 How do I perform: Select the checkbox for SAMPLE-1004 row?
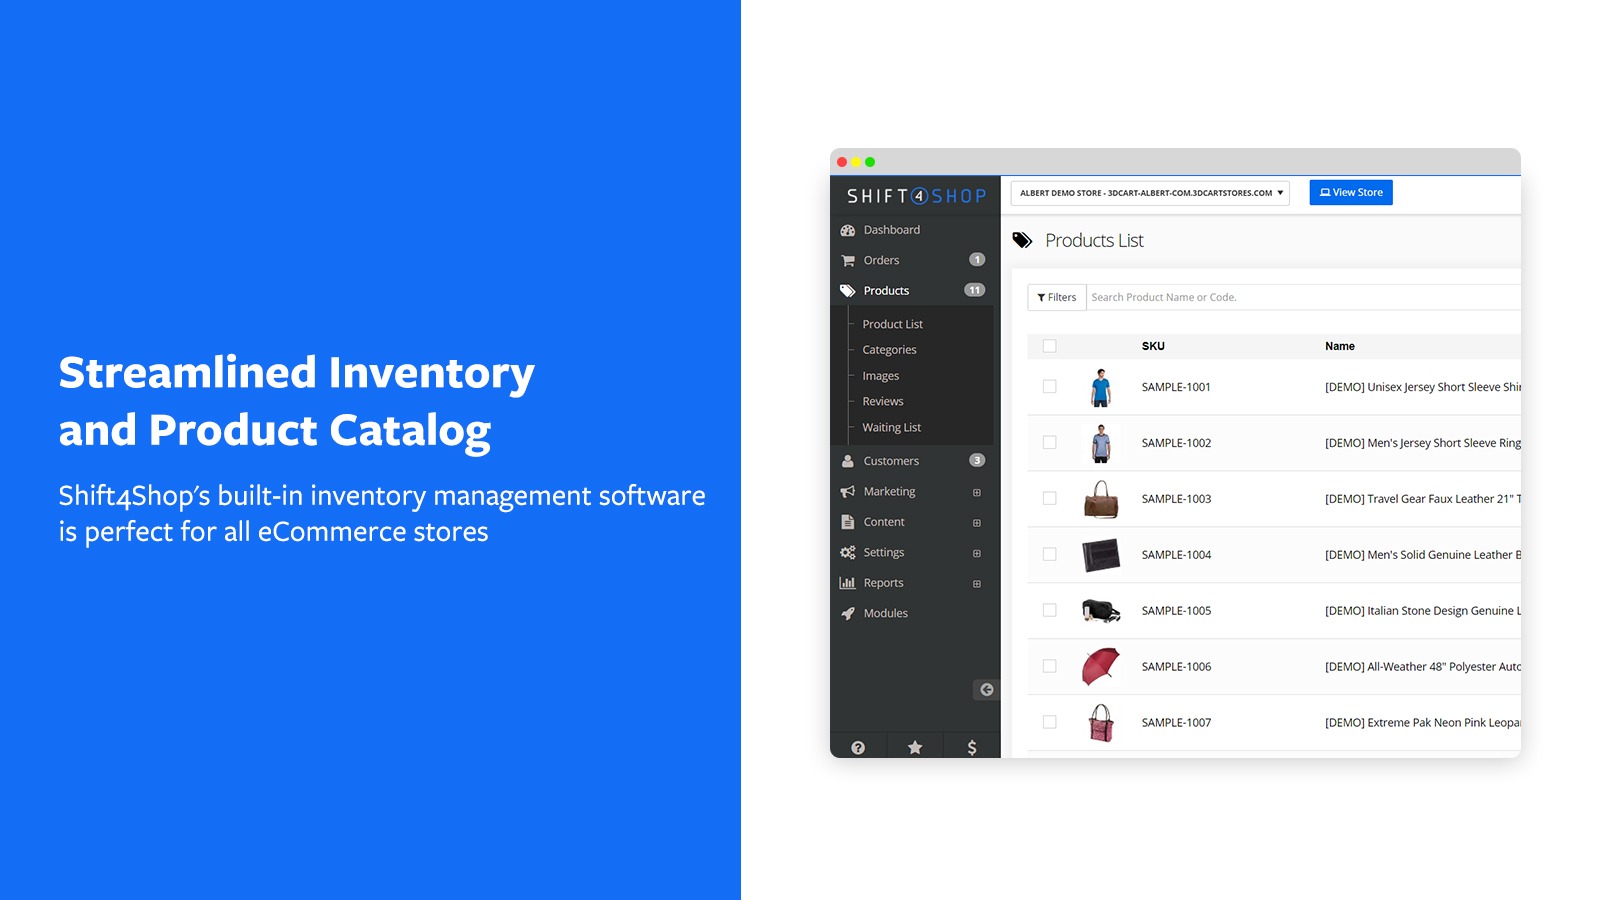click(x=1049, y=554)
